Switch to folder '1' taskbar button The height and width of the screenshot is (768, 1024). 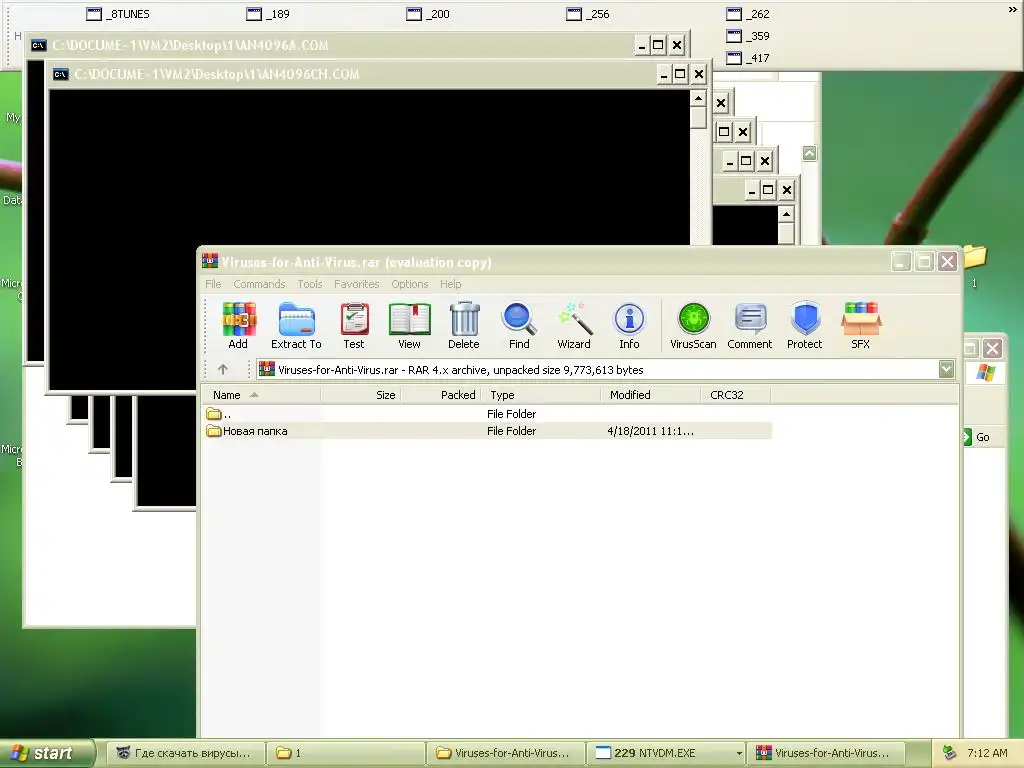(x=345, y=753)
